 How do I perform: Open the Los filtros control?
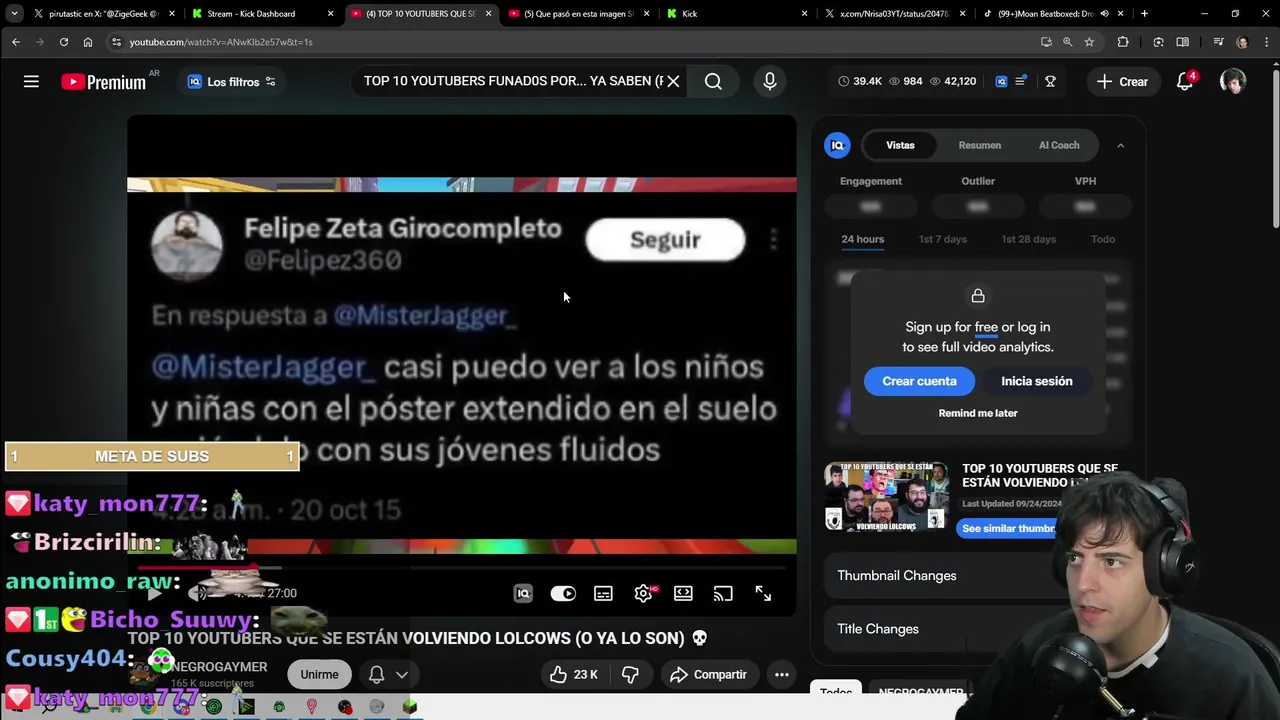232,82
